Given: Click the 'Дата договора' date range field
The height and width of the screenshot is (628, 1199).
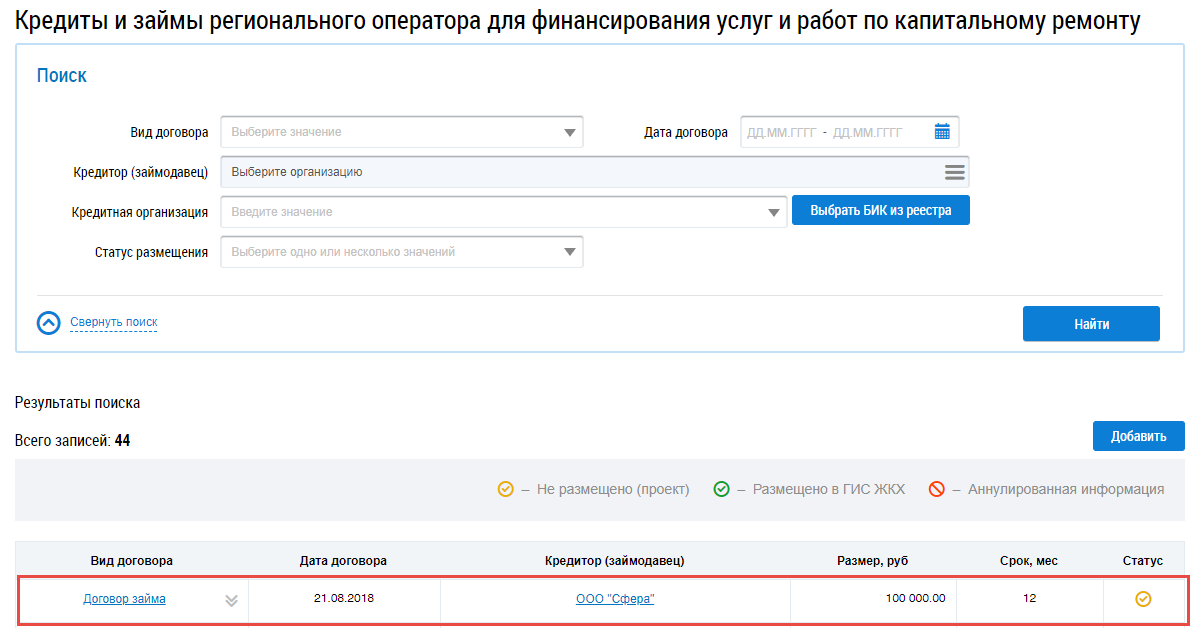Looking at the screenshot, I should (835, 132).
